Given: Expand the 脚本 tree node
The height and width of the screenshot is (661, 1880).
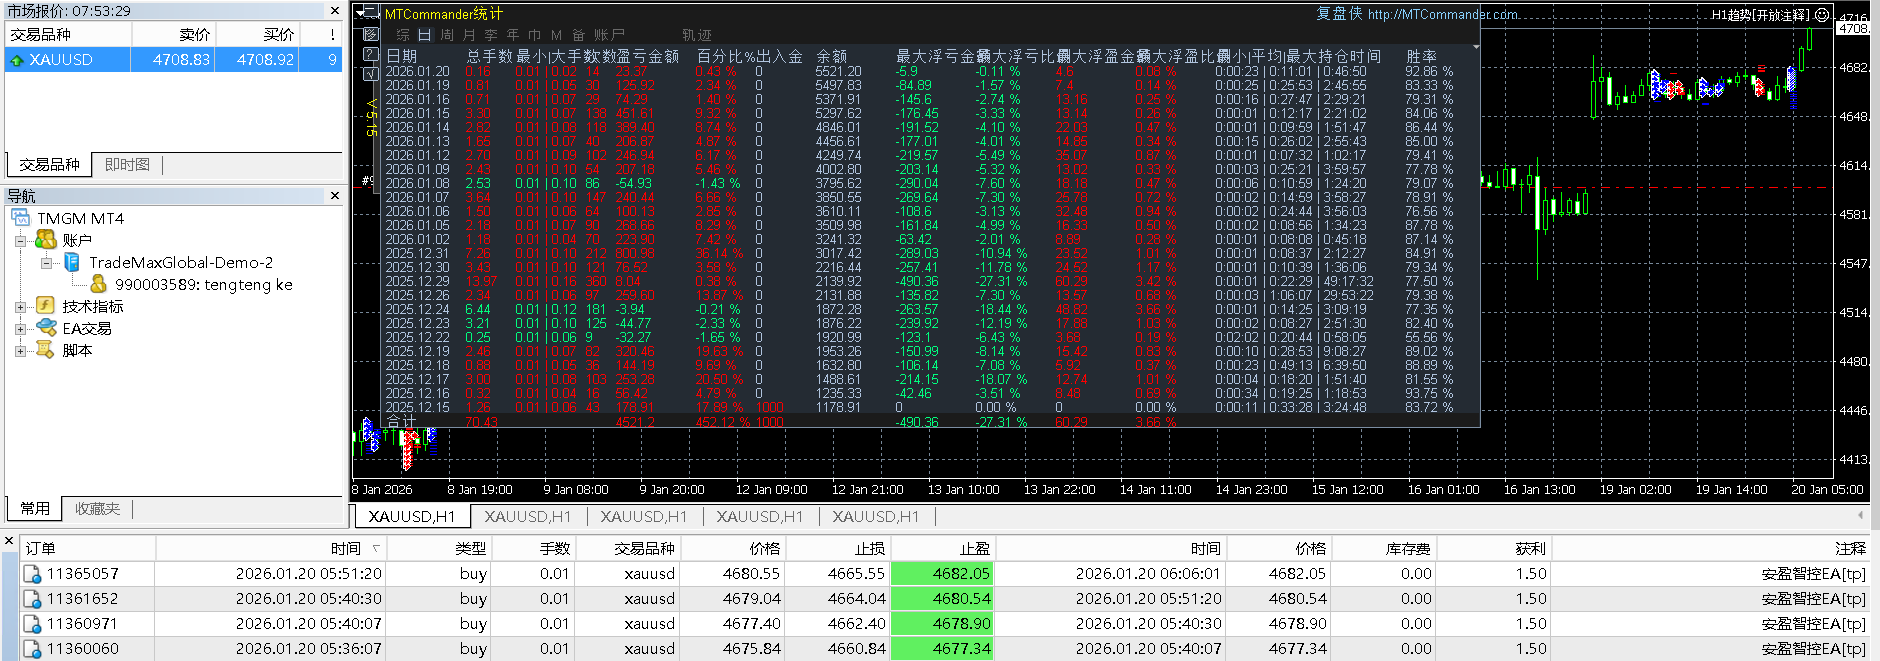Looking at the screenshot, I should tap(21, 351).
